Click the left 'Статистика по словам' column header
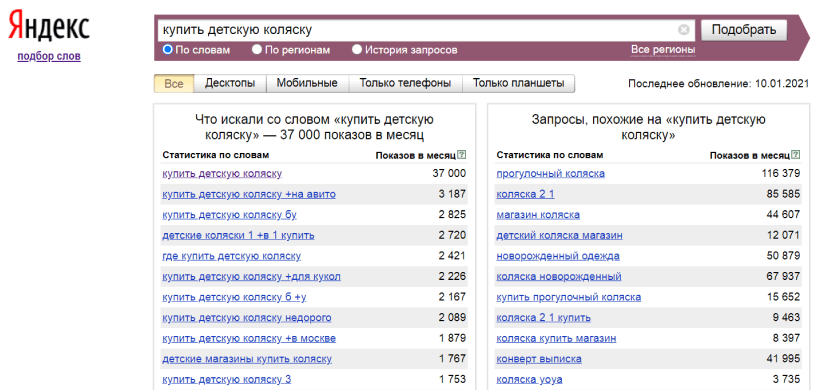The height and width of the screenshot is (390, 819). pos(216,155)
